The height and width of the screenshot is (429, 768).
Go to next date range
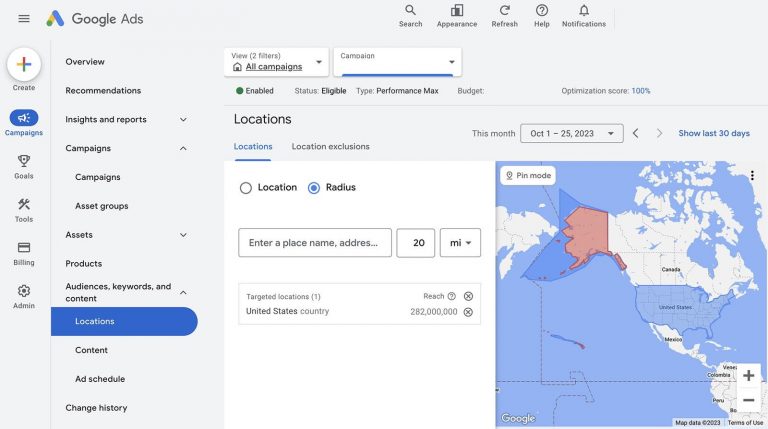[659, 133]
